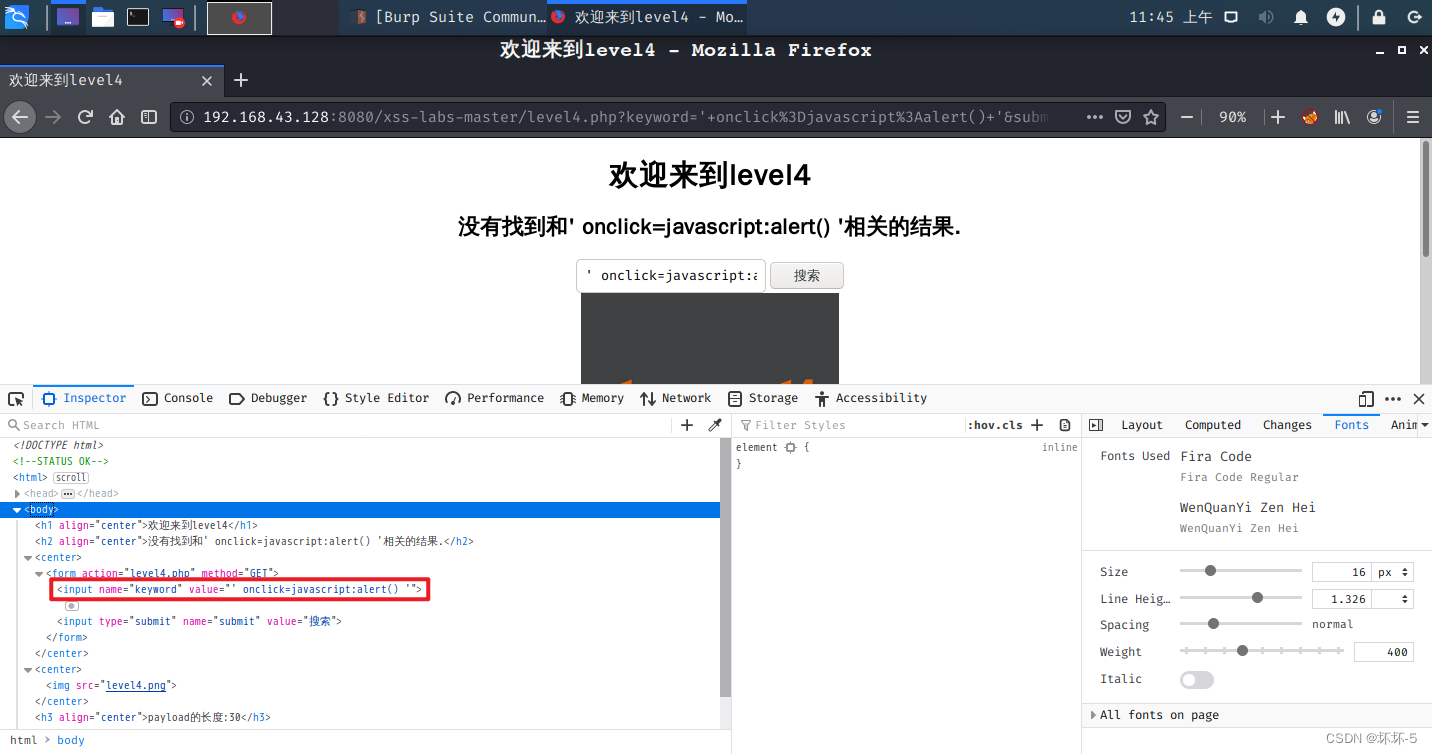Toggle the Italic switch

[1197, 680]
